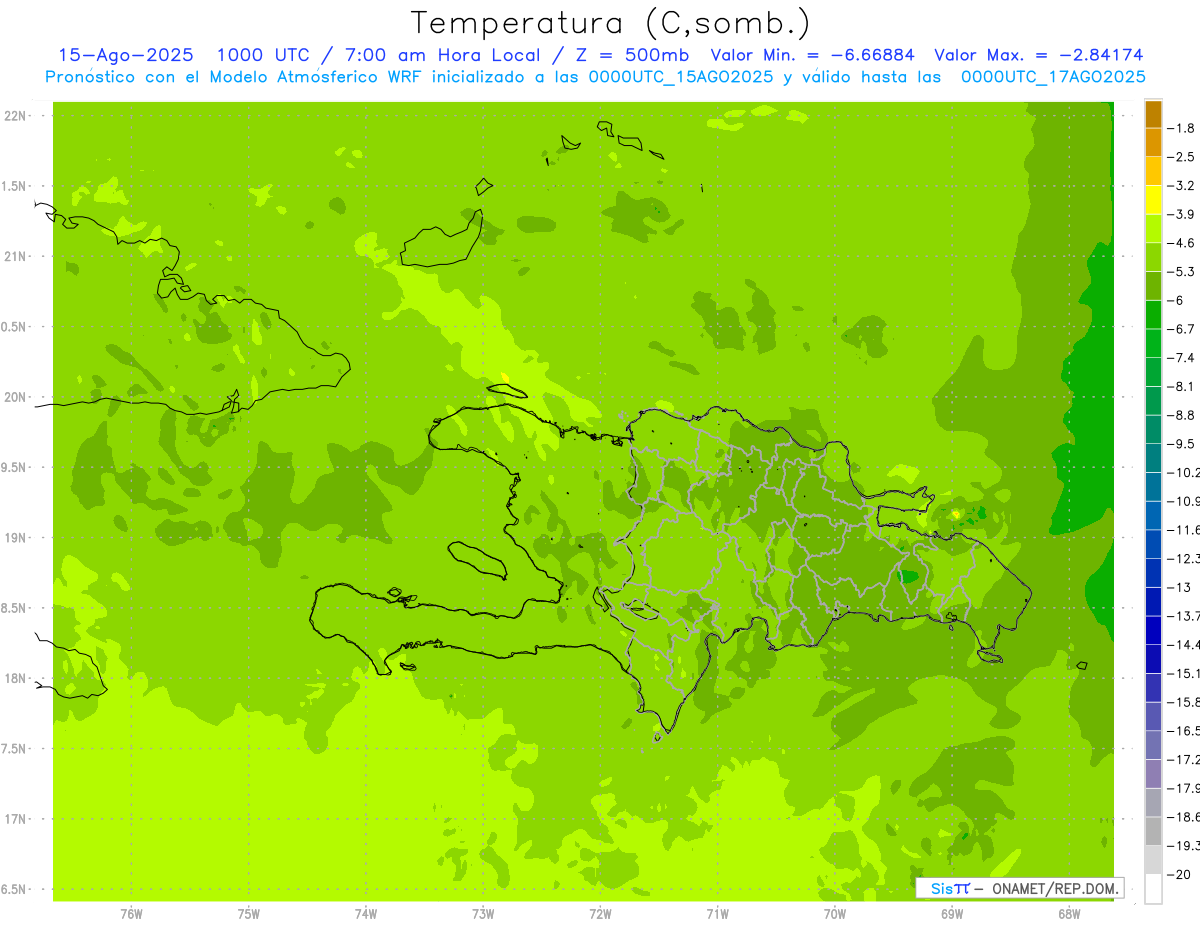Click the latitude label "17N"
Image resolution: width=1200 pixels, height=927 pixels.
(16, 819)
